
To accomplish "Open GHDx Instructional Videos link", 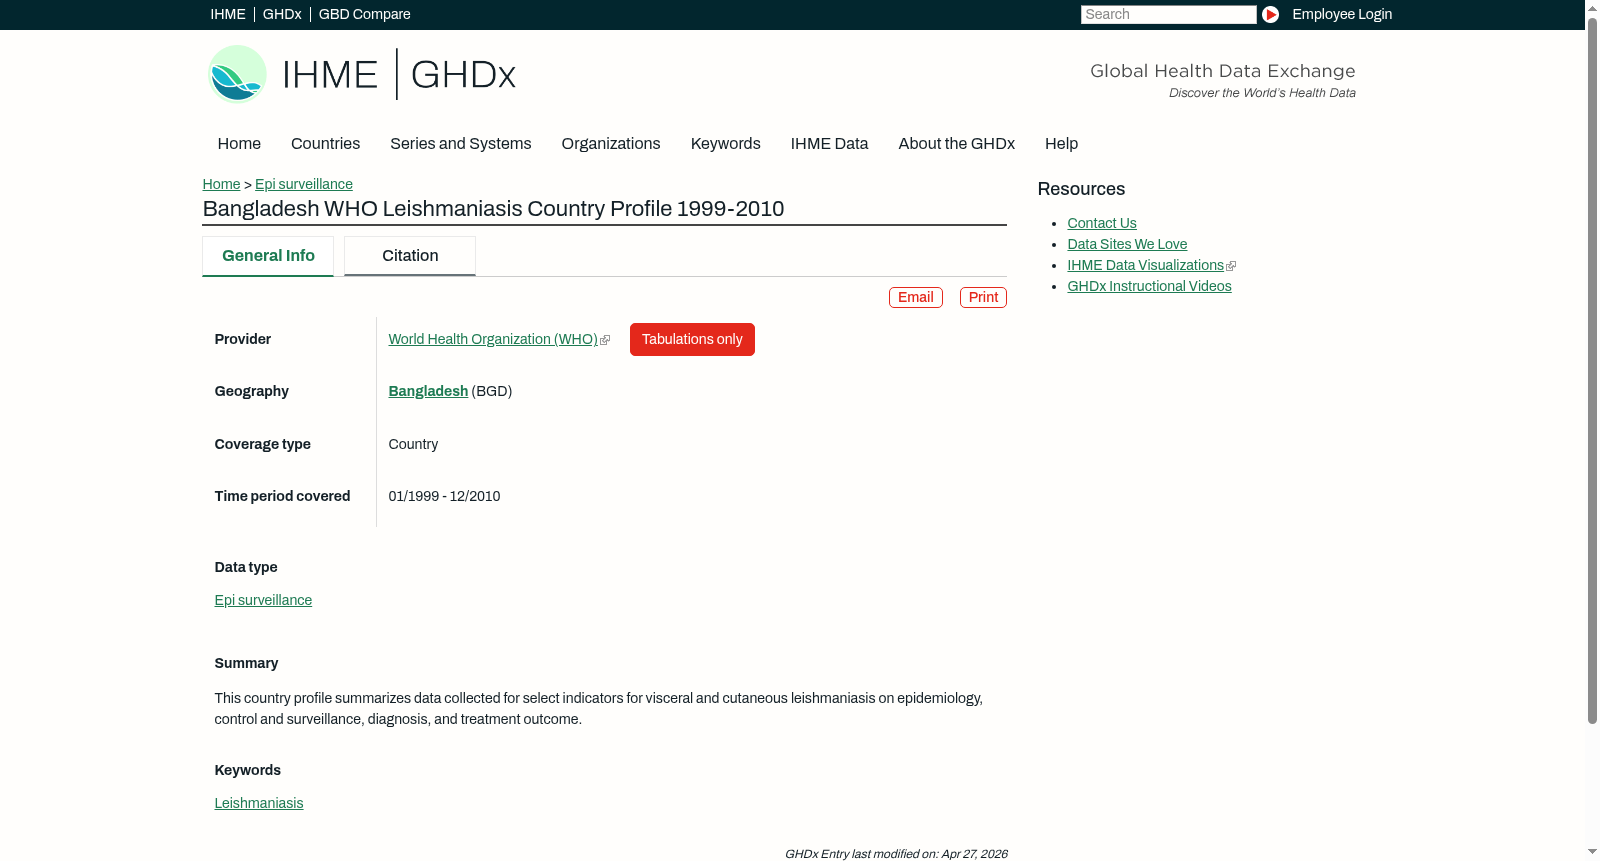I will point(1149,286).
